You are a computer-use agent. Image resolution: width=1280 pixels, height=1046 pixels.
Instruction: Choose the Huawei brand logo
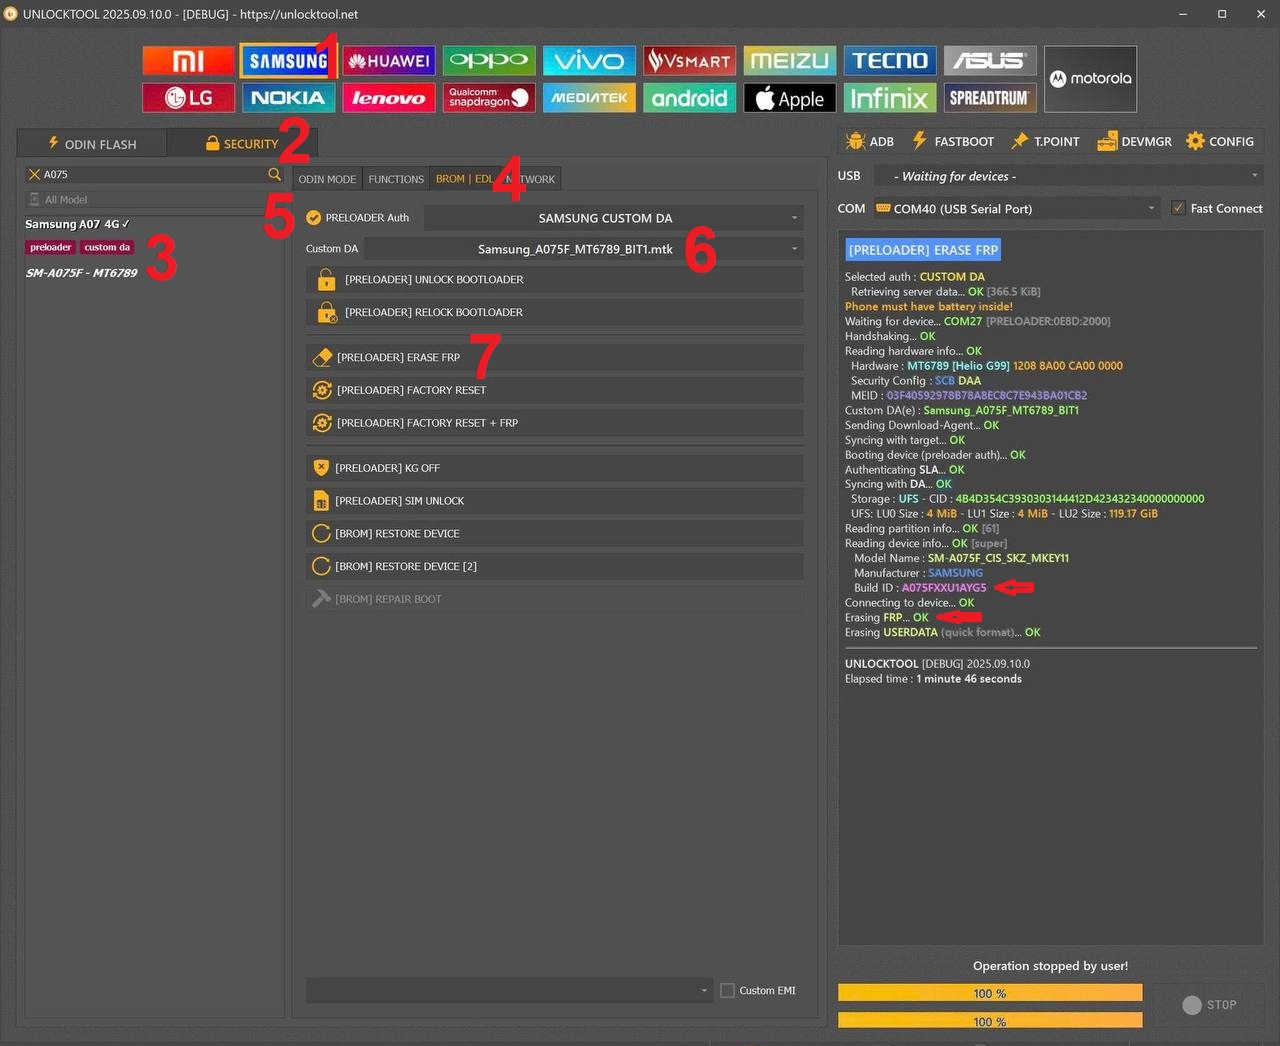point(389,61)
